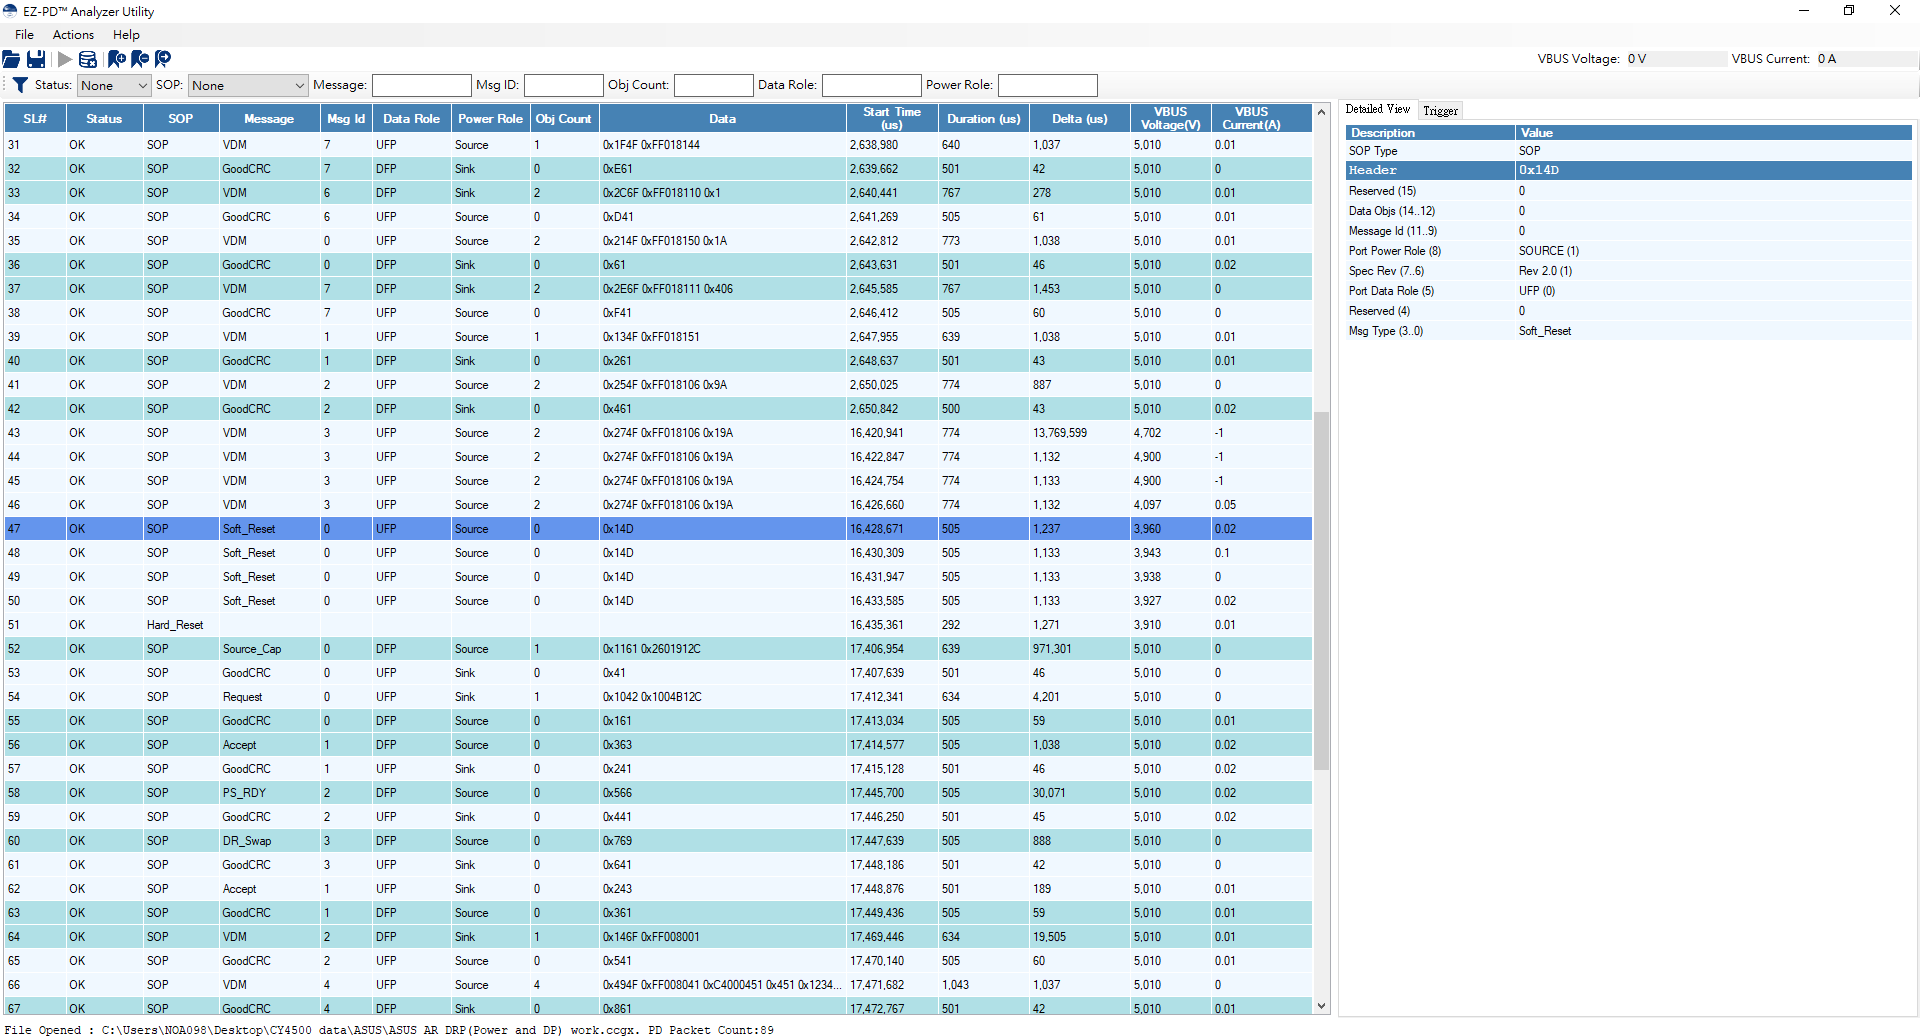
Task: Click the Open file folder icon
Action: (12, 59)
